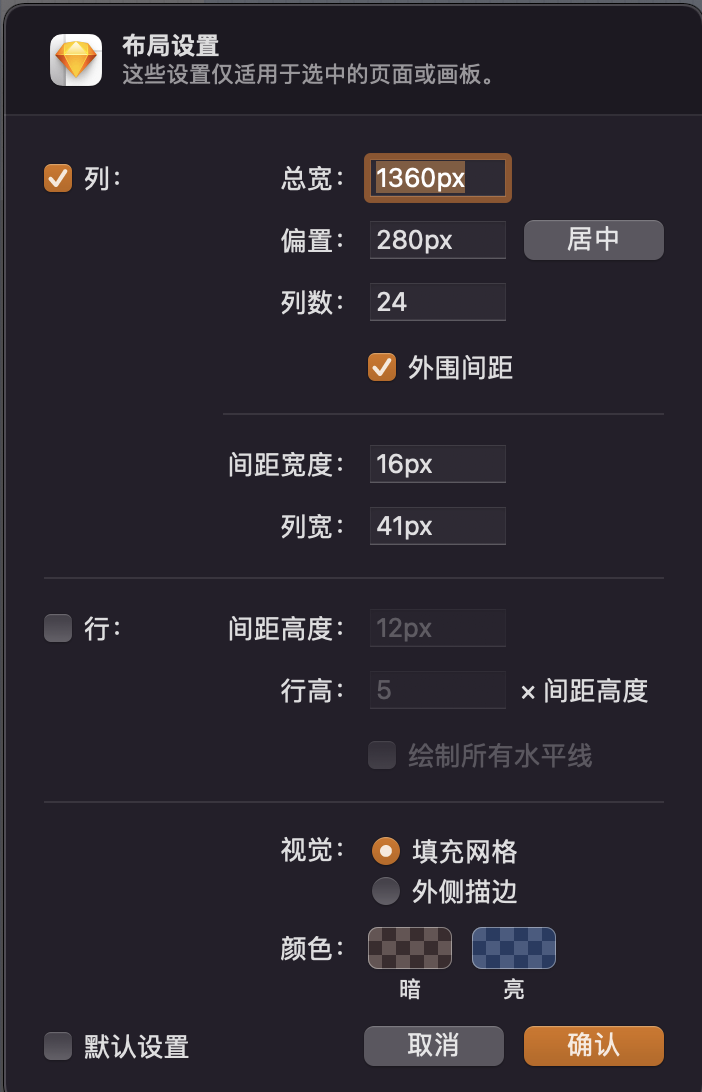Select the 填充网格 fill grid radio button
The height and width of the screenshot is (1092, 702).
[385, 851]
